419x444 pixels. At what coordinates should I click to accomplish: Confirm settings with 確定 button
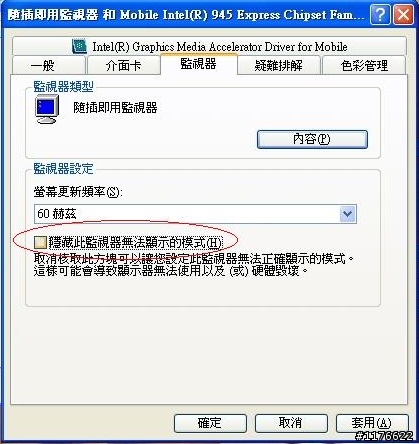click(210, 423)
